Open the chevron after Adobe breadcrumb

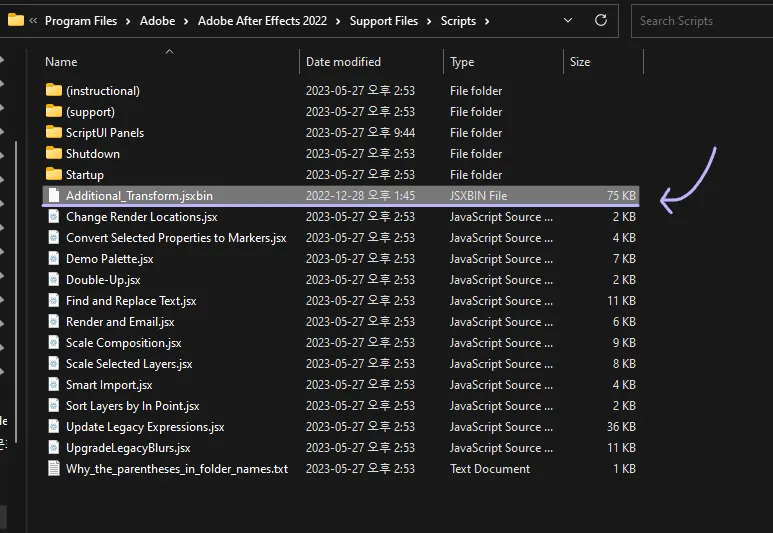186,21
